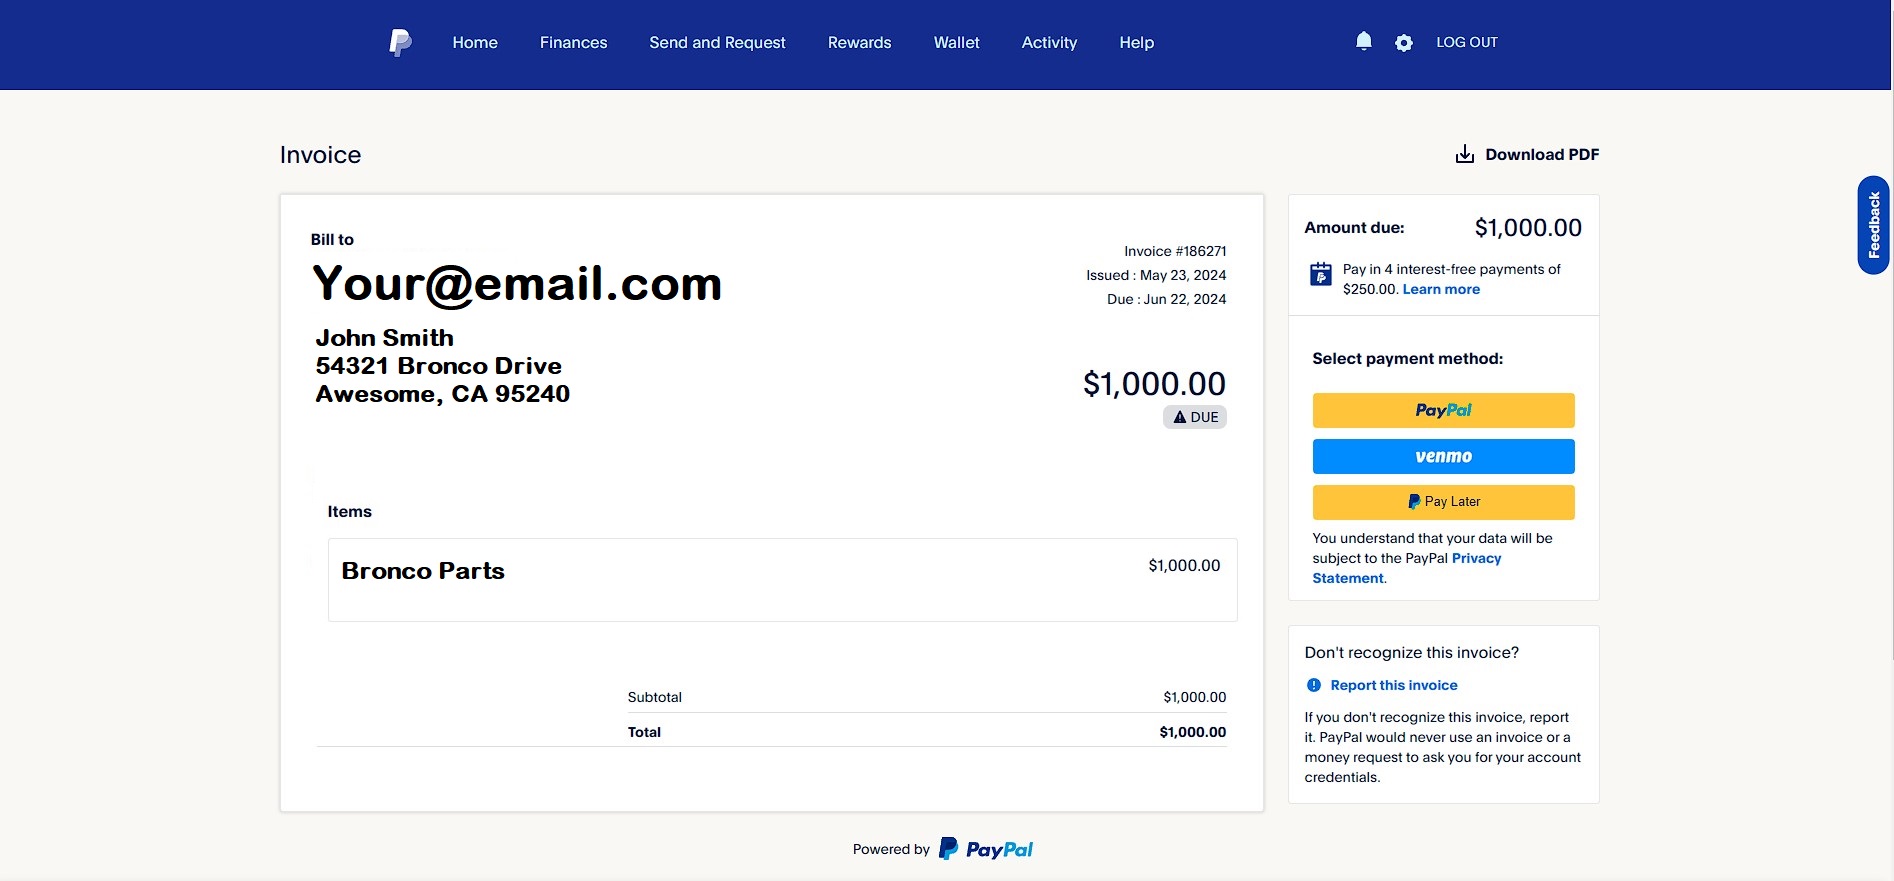Open the Finances menu
Viewport: 1894px width, 881px height.
573,42
